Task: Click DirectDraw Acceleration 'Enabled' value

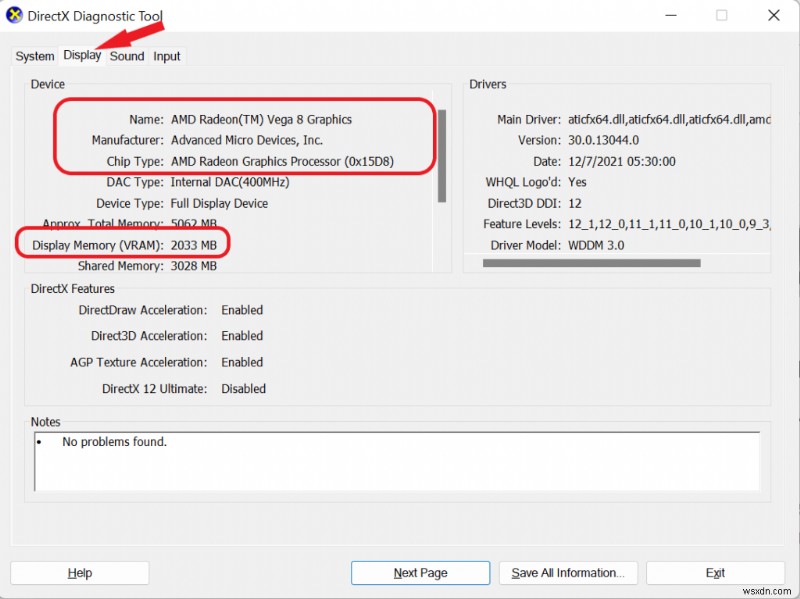Action: point(242,310)
